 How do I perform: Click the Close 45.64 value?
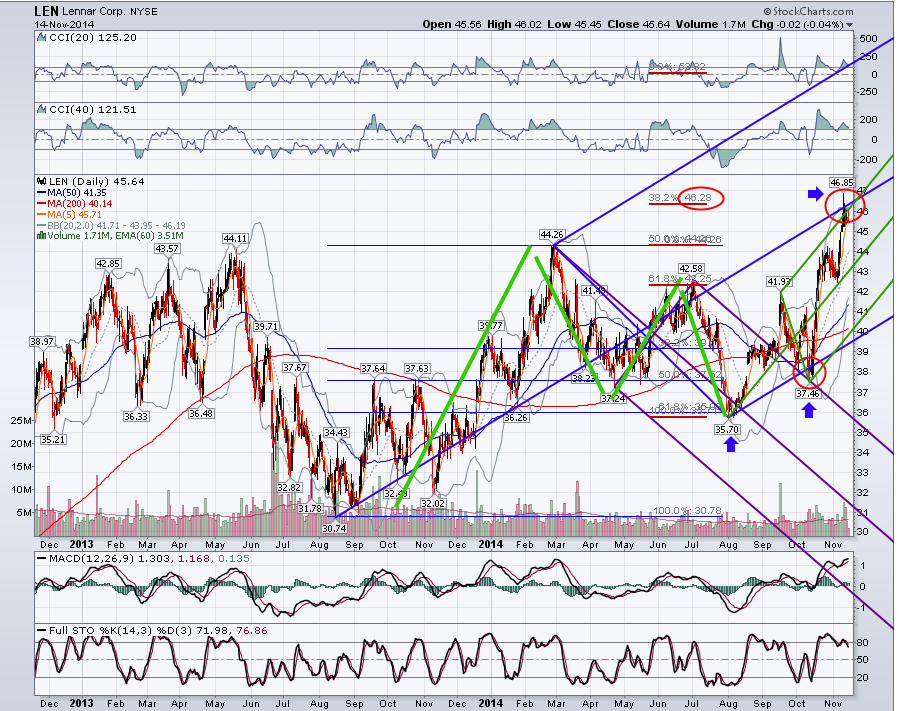tap(639, 25)
